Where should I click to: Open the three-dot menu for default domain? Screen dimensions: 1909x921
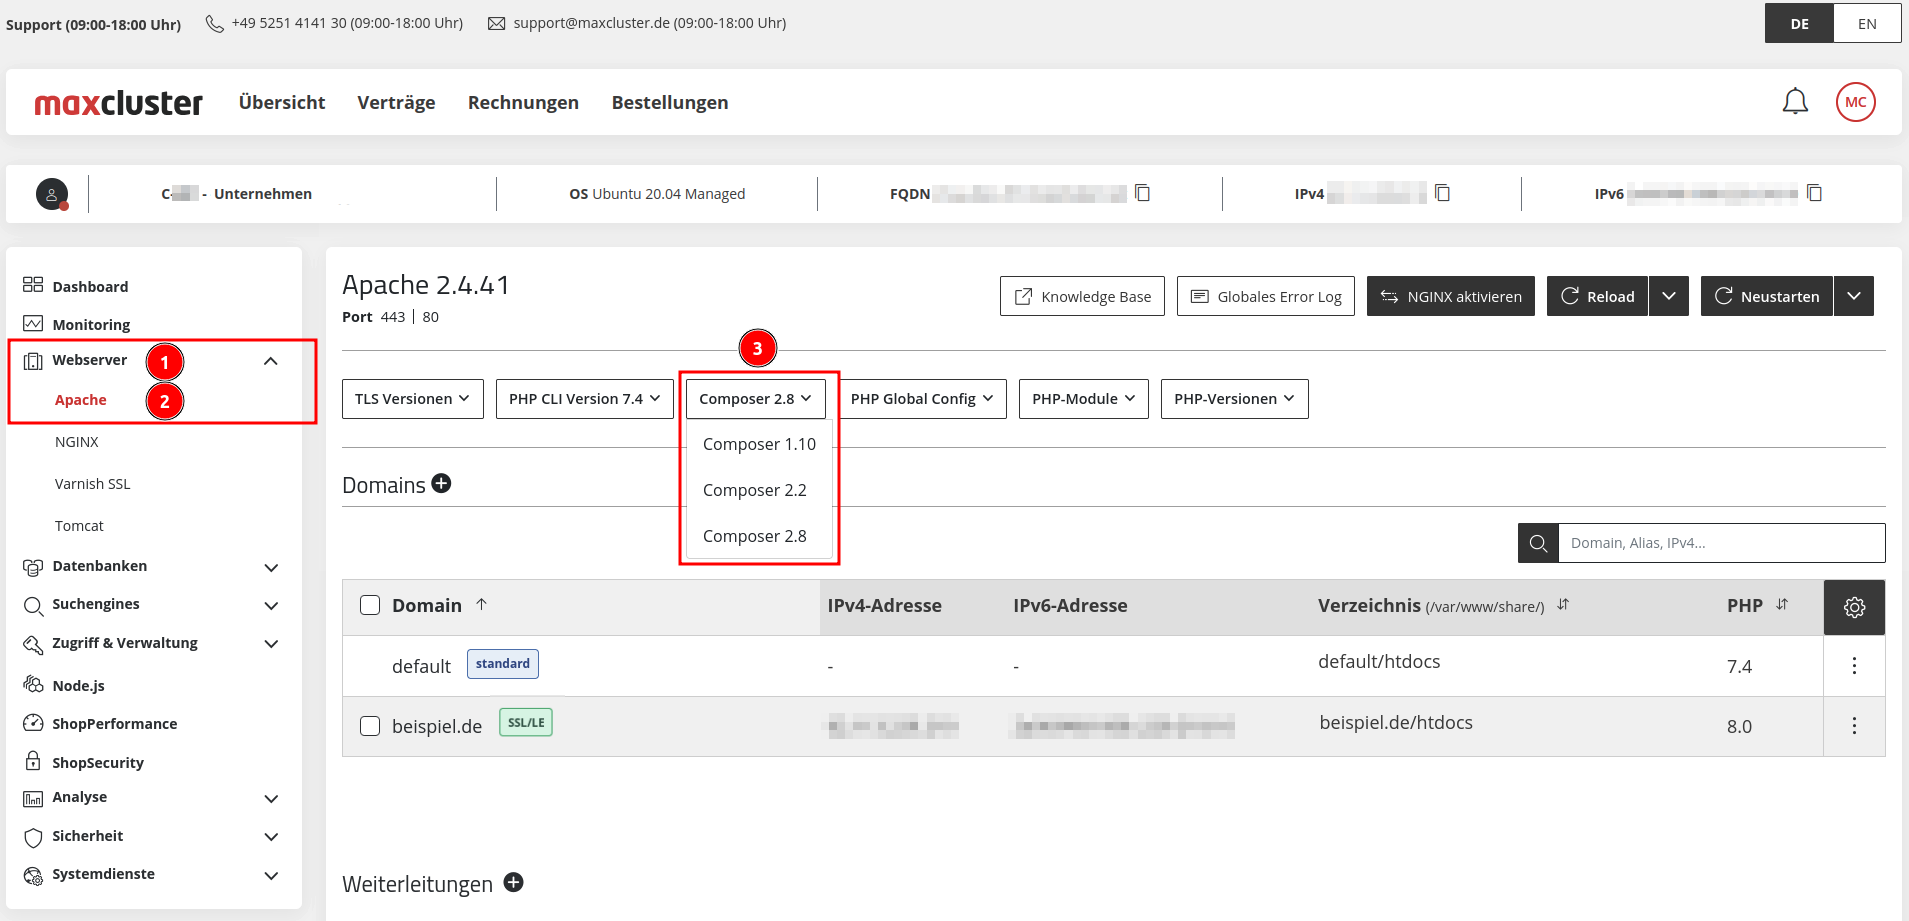click(x=1854, y=666)
